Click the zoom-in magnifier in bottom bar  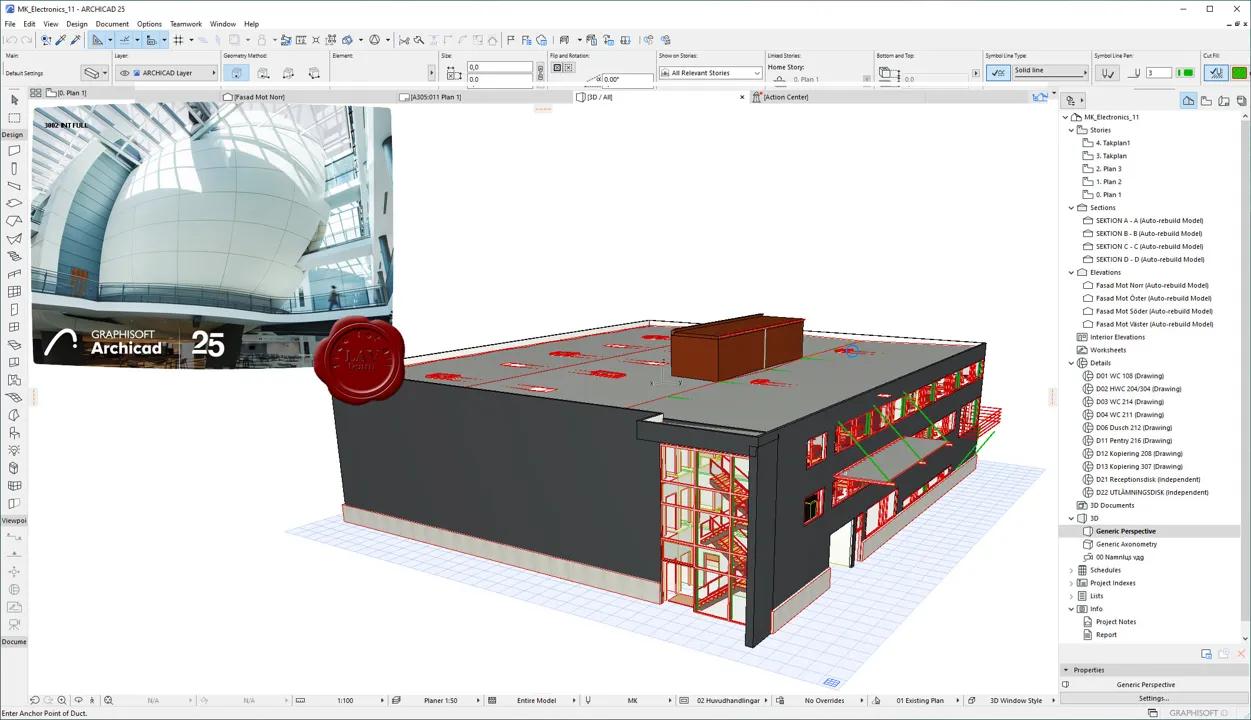pyautogui.click(x=62, y=700)
